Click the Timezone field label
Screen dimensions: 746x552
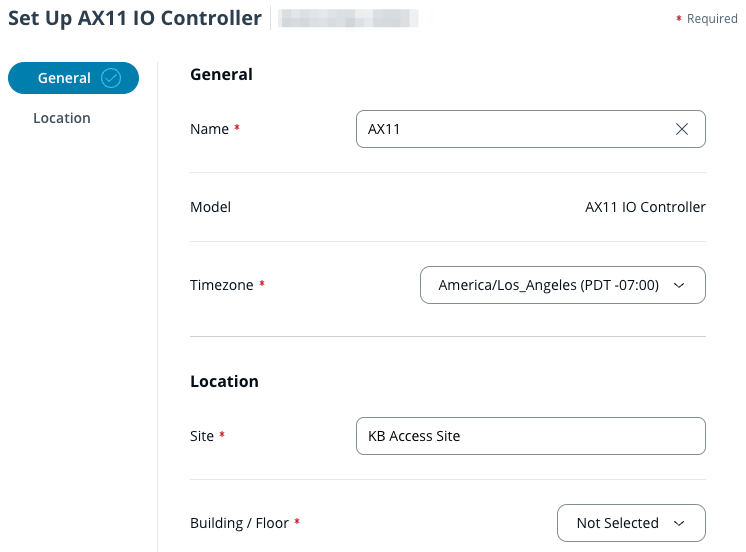click(x=222, y=285)
